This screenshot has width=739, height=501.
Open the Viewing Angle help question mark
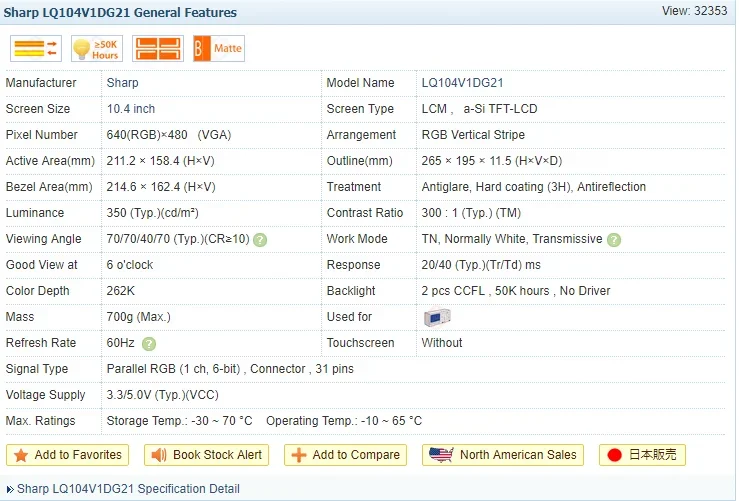point(260,240)
